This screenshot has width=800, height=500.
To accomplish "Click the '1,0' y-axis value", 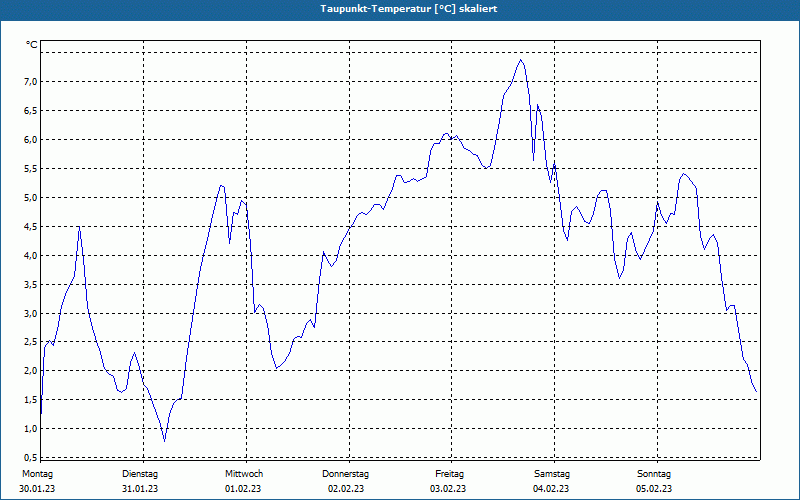I will pos(31,429).
